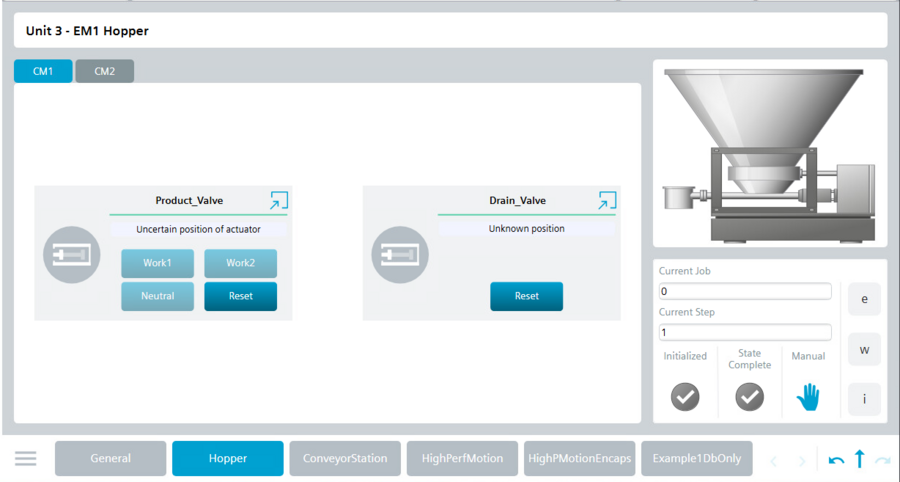Screen dimensions: 900x482
Task: Click the 'State Complete' label
Action: 750,359
